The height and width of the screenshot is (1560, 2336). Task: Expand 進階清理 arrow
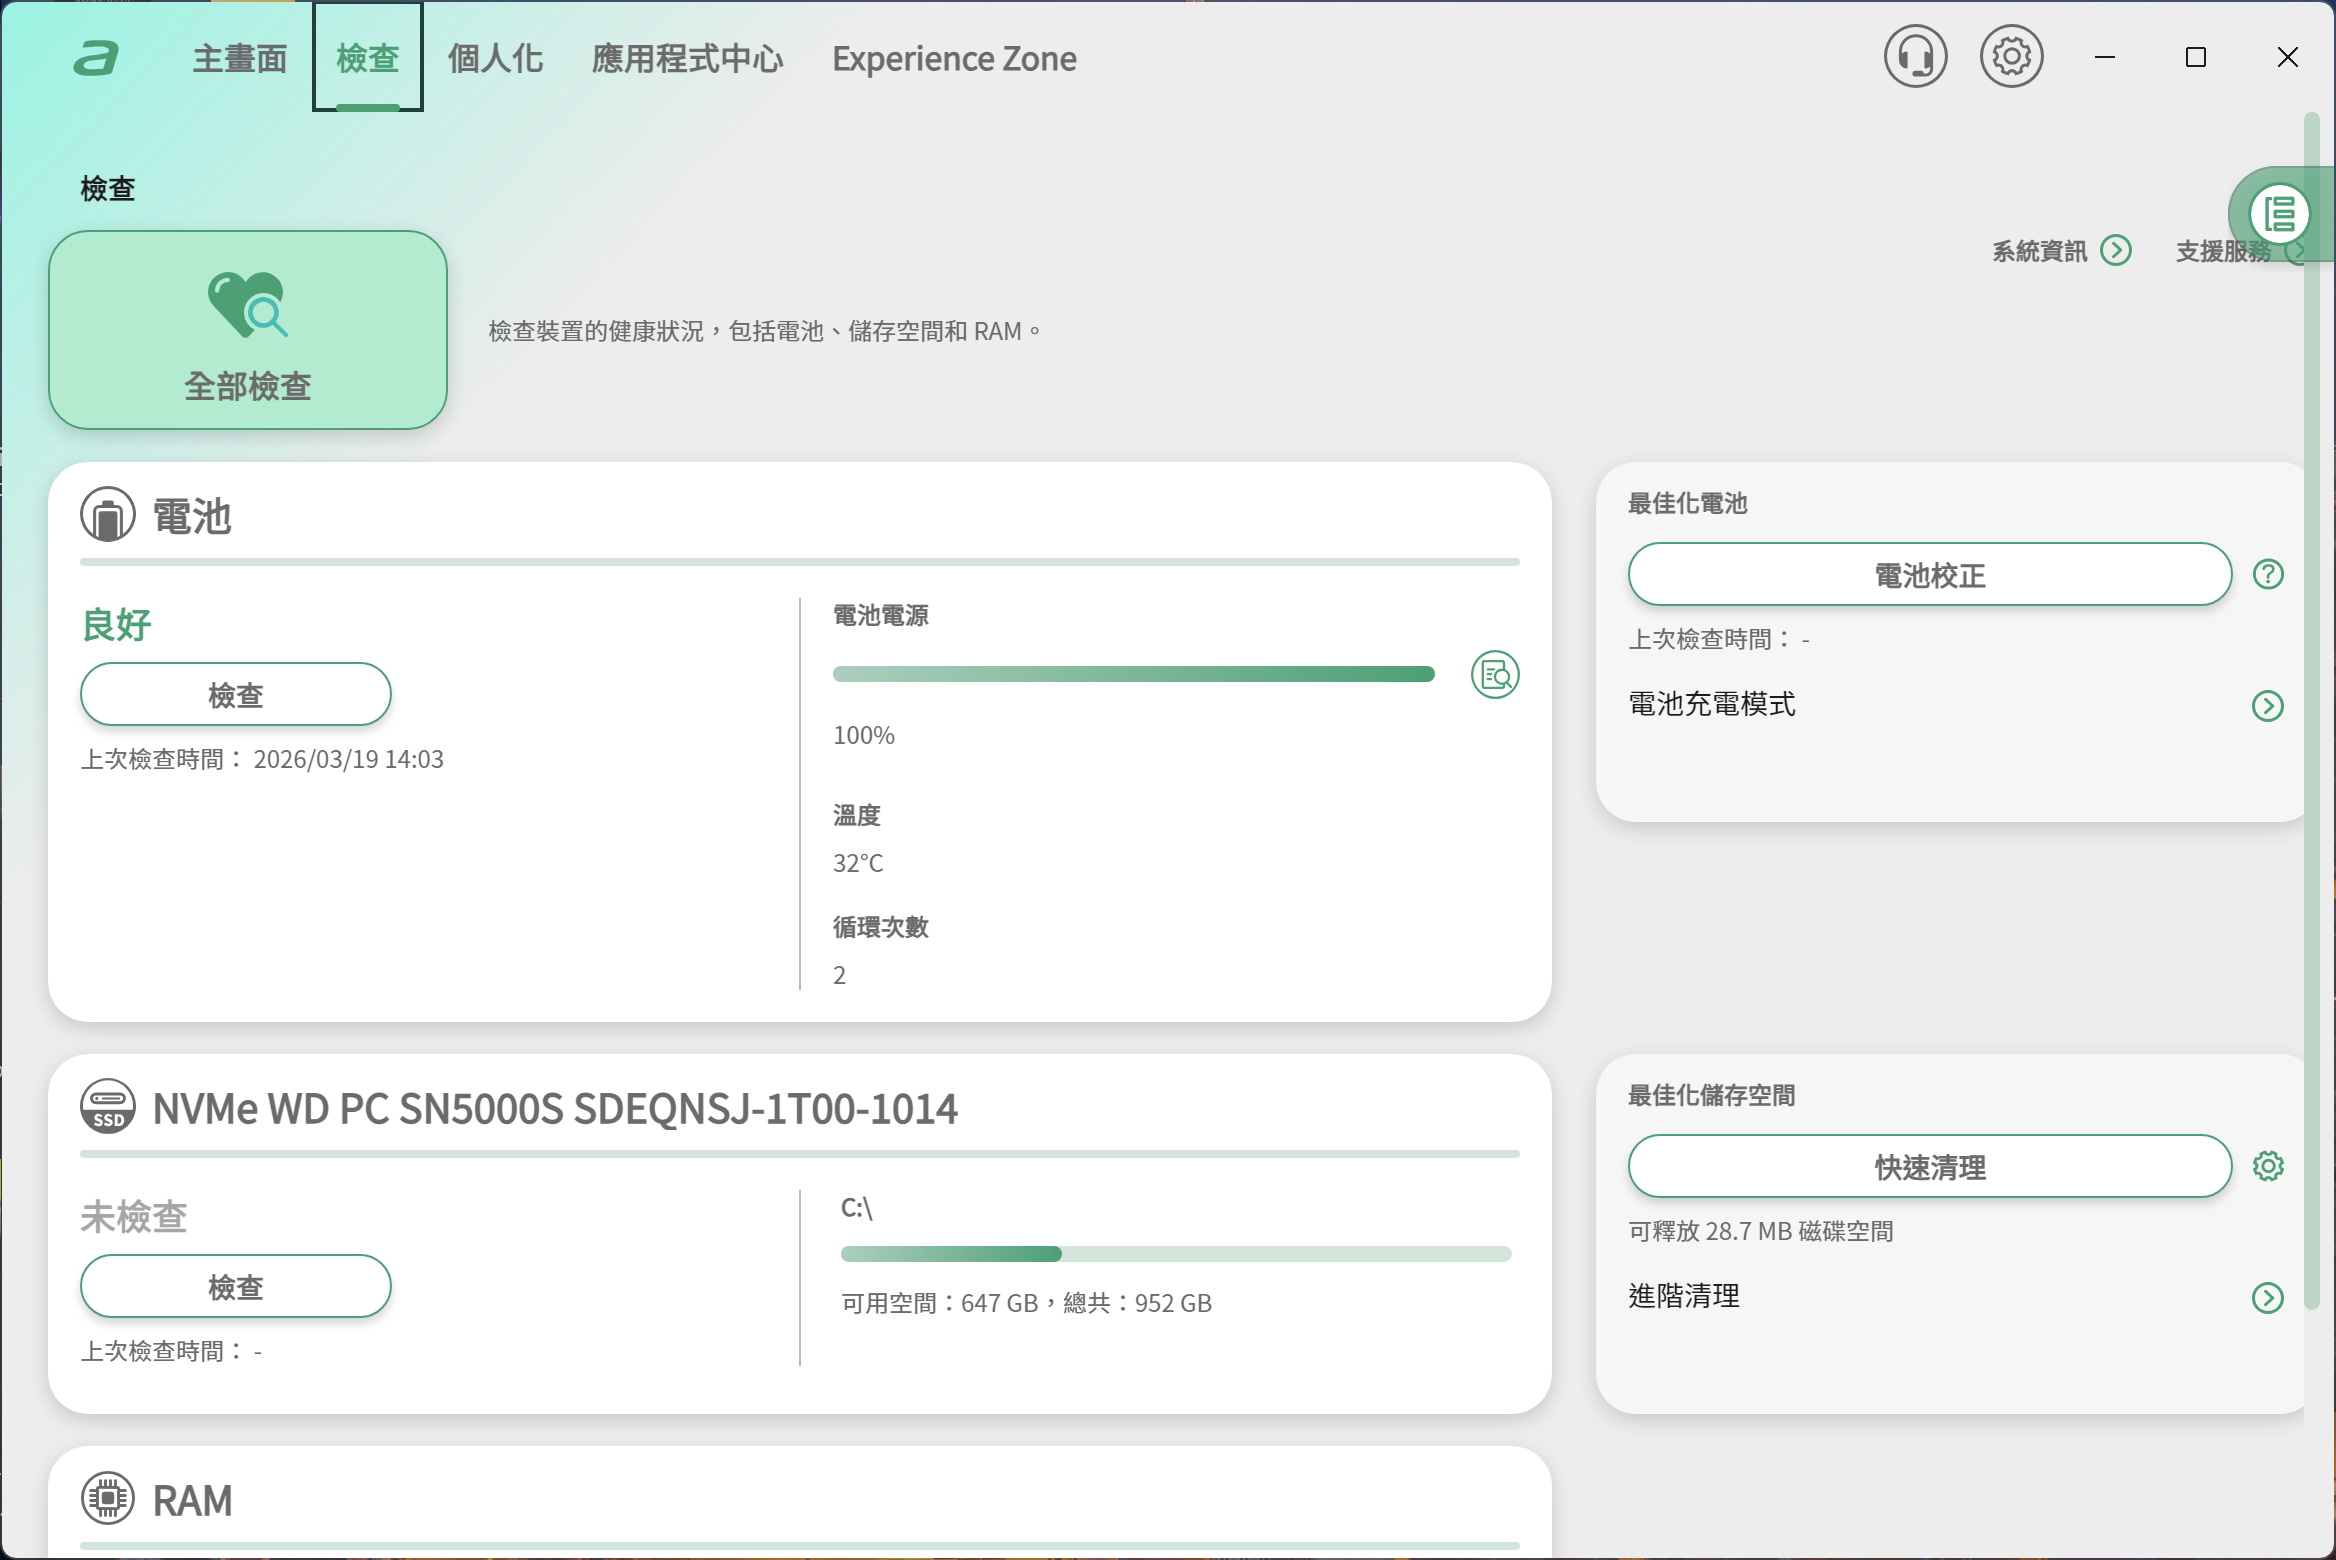point(2267,1298)
